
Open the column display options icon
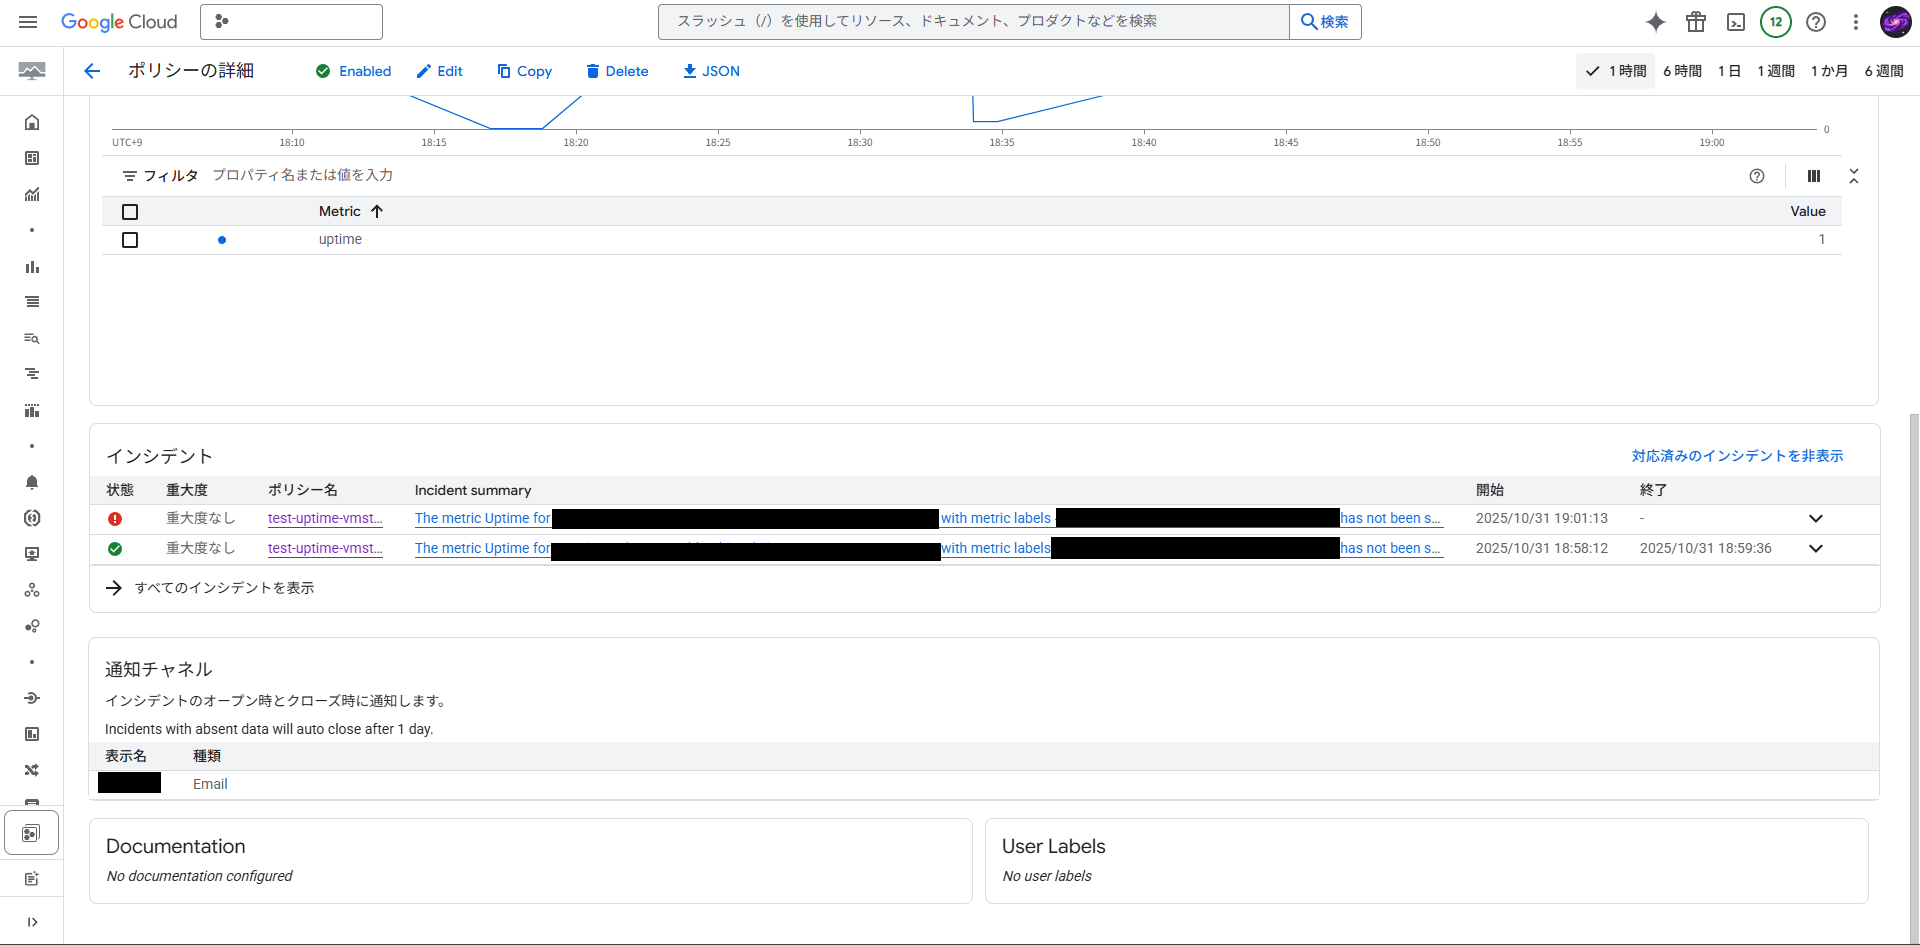pos(1814,176)
